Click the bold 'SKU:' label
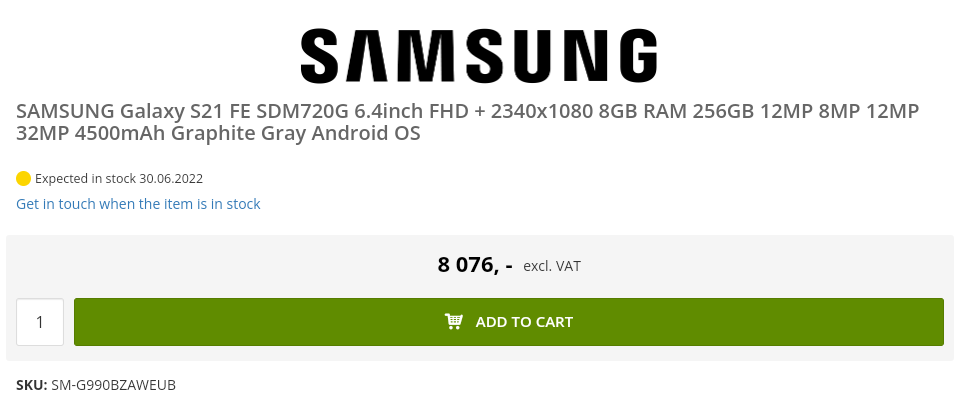The width and height of the screenshot is (957, 400). (31, 385)
